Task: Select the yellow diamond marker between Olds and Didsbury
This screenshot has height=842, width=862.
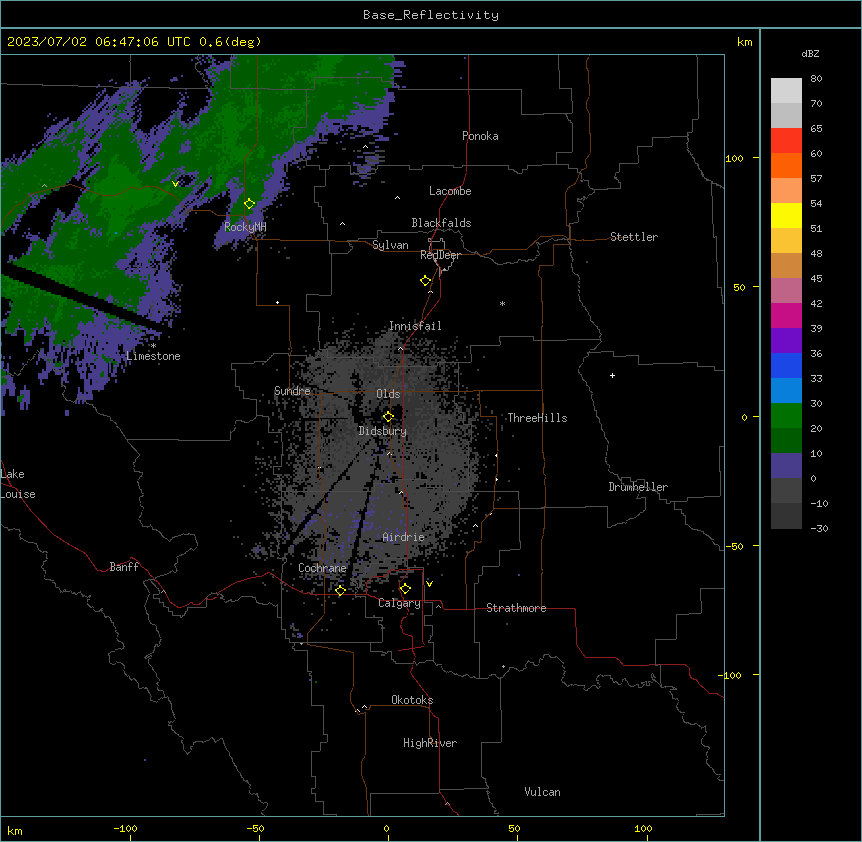Action: point(389,417)
